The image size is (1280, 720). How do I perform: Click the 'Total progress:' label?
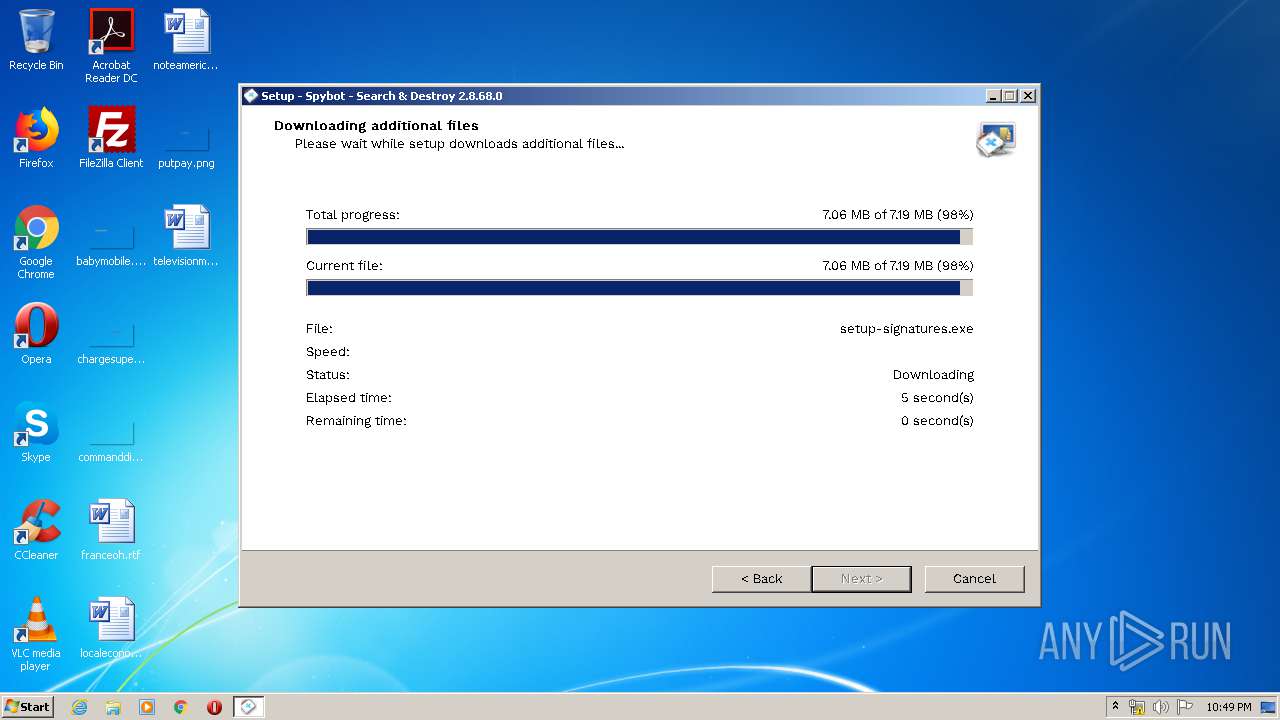(352, 215)
